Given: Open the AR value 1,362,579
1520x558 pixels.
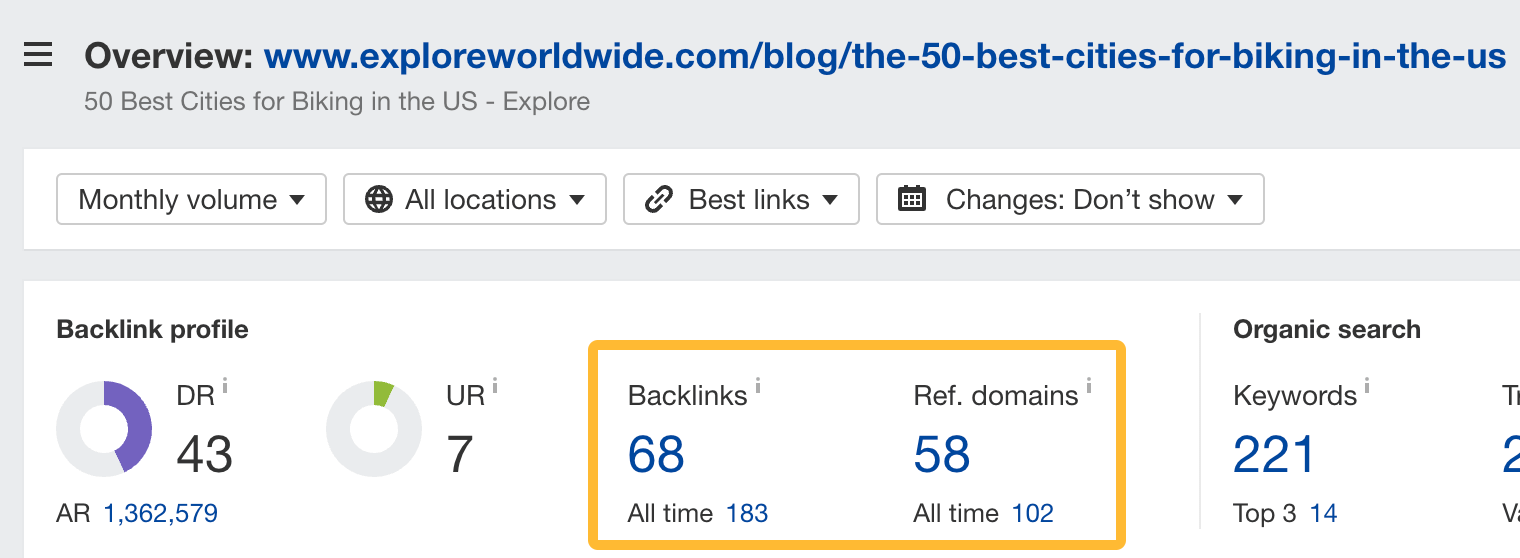Looking at the screenshot, I should 161,514.
